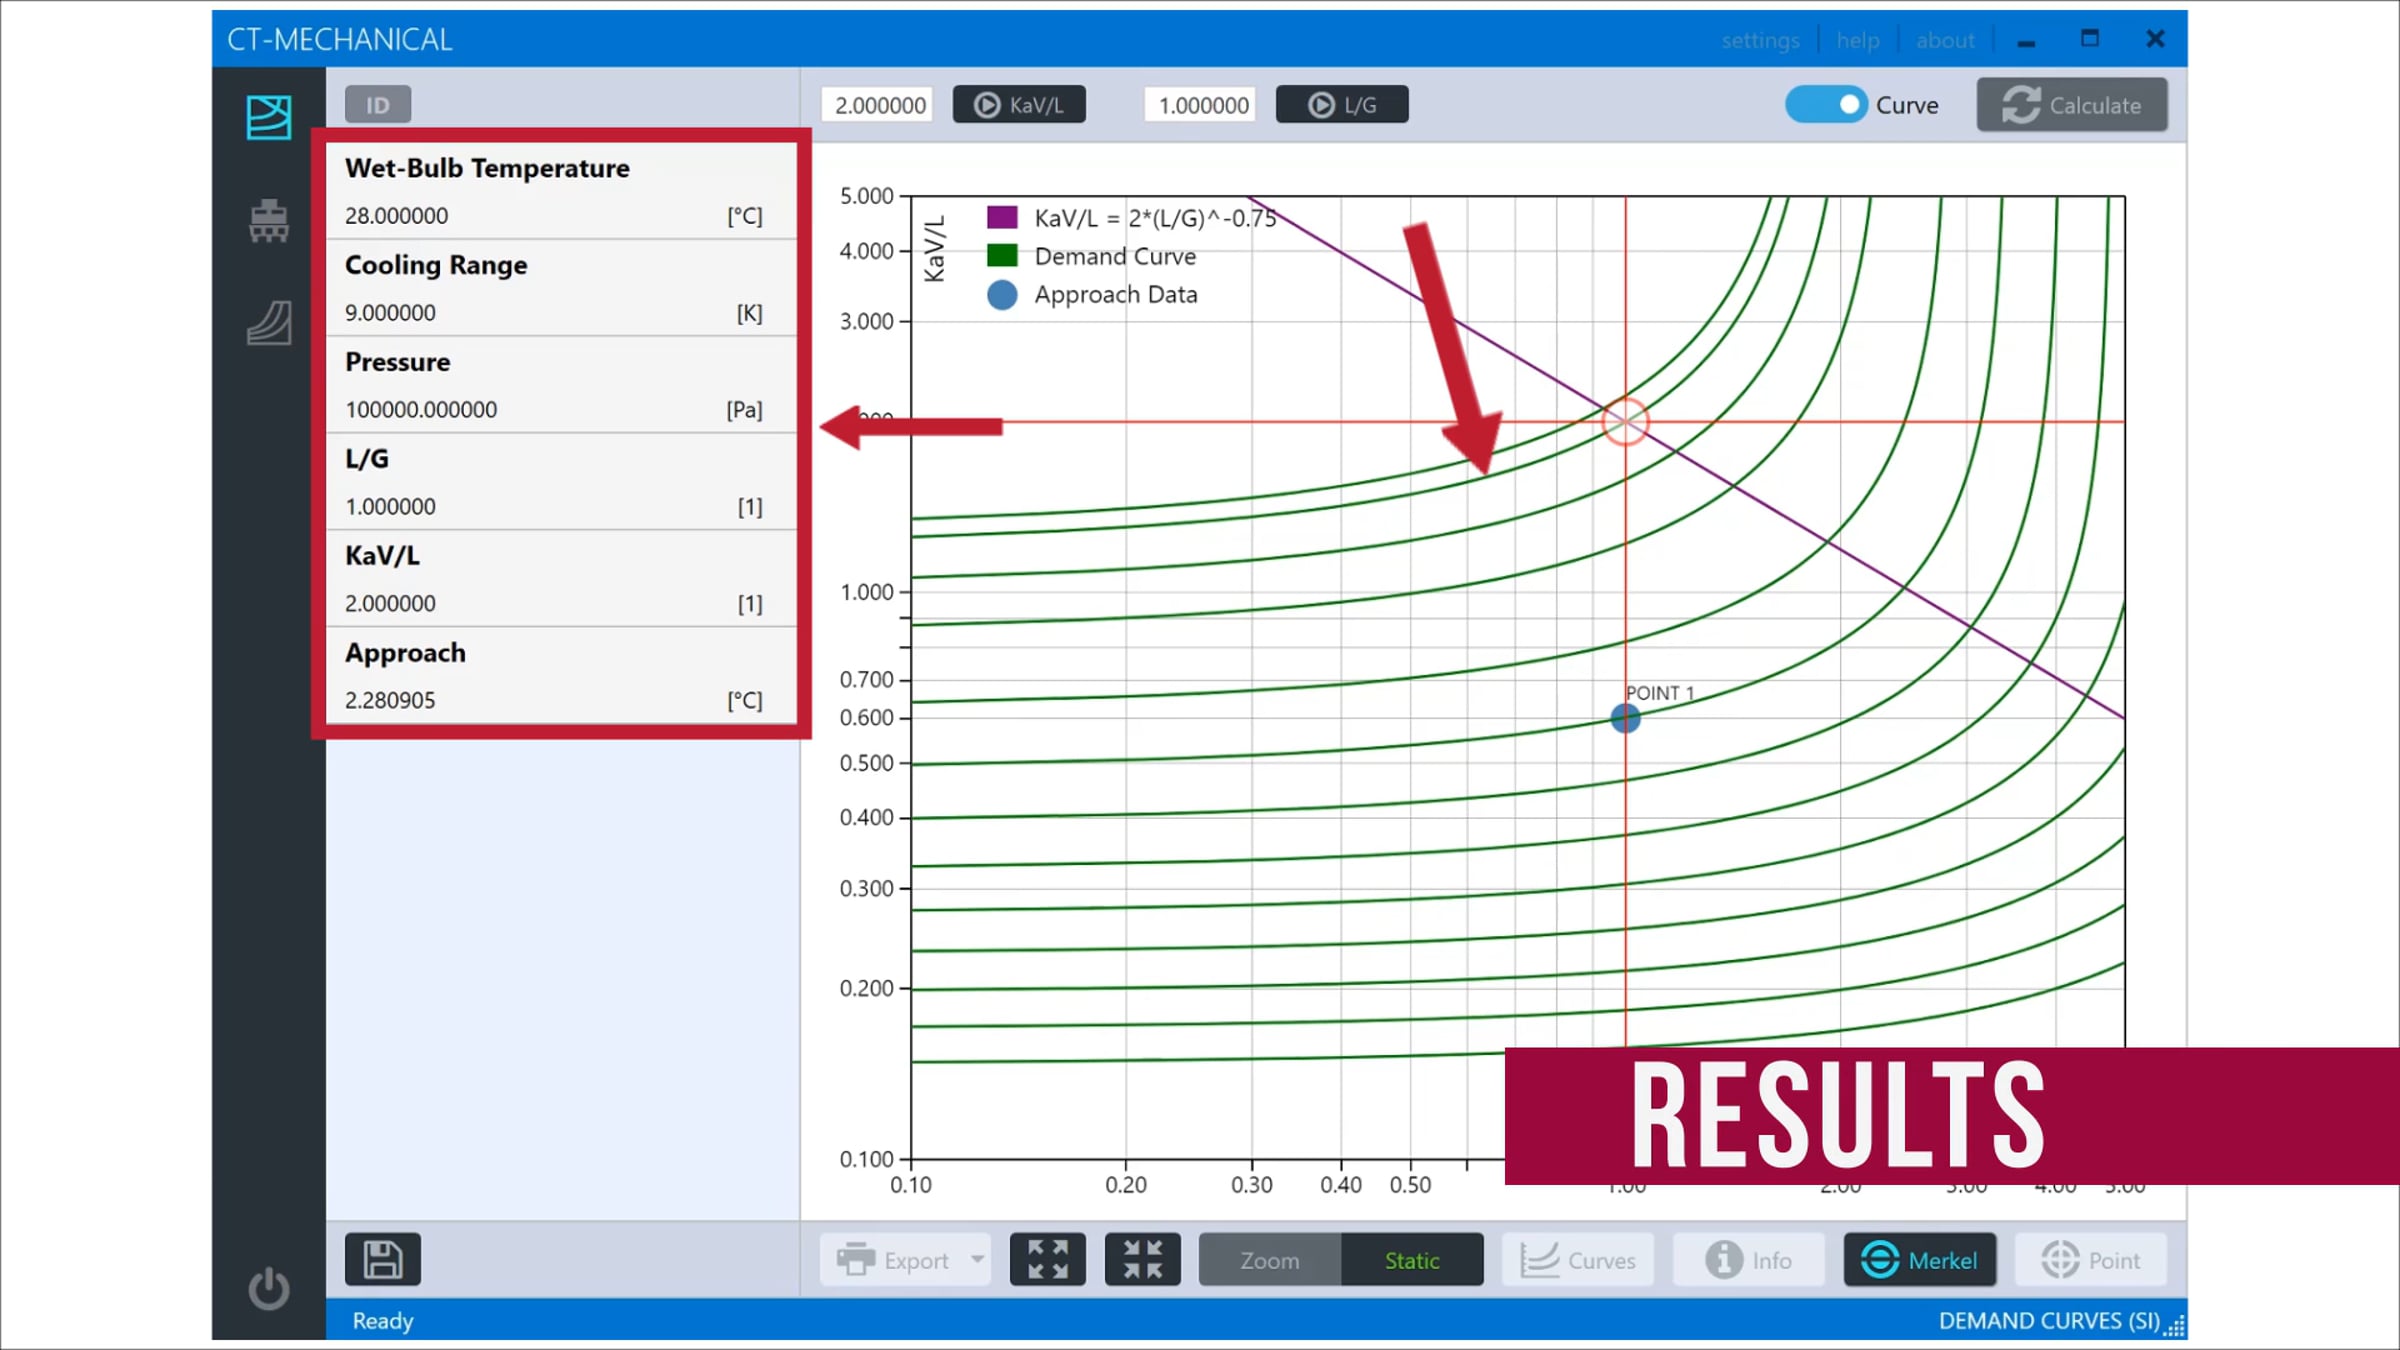
Task: Select the Static mode
Action: 1412,1260
